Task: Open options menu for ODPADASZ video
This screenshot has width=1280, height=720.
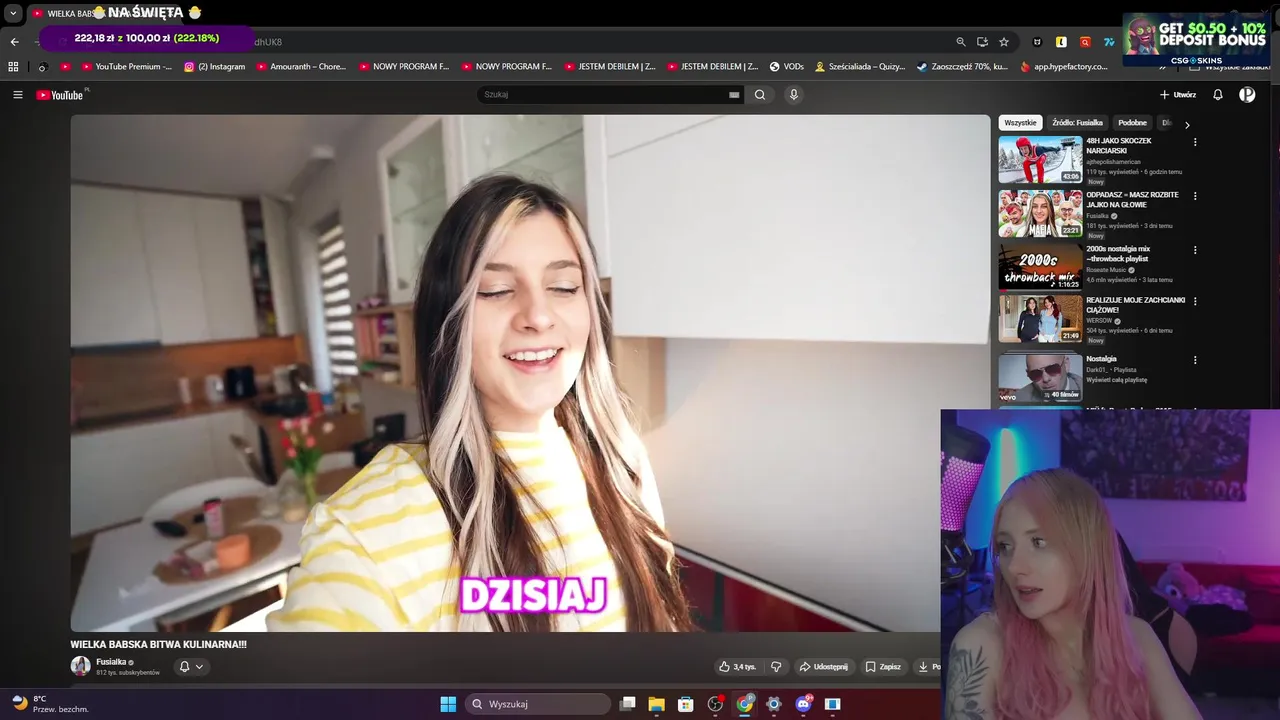Action: [1195, 196]
